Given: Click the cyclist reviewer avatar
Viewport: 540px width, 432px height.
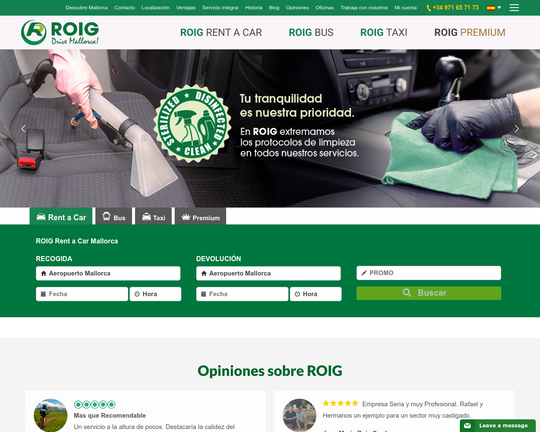Looking at the screenshot, I should 51,415.
